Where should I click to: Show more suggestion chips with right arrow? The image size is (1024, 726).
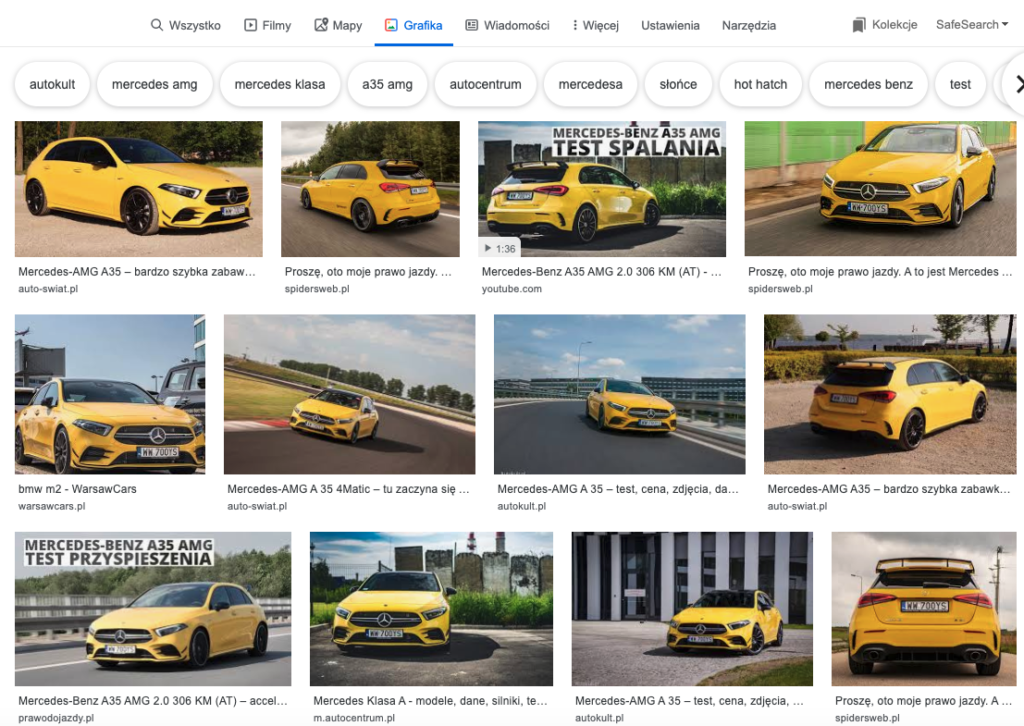(1017, 84)
